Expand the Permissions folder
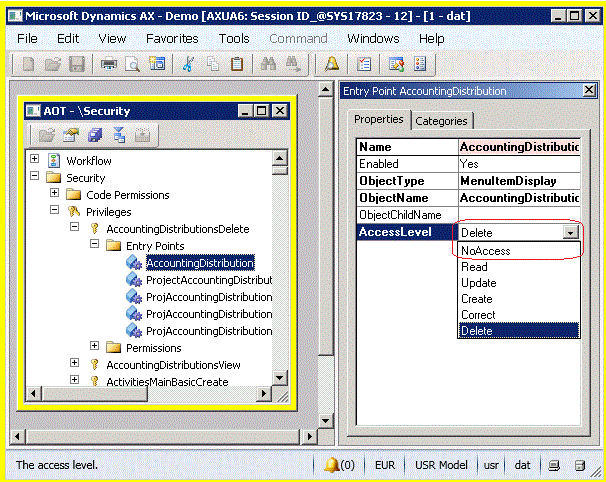Viewport: 606px width, 482px height. tap(94, 346)
